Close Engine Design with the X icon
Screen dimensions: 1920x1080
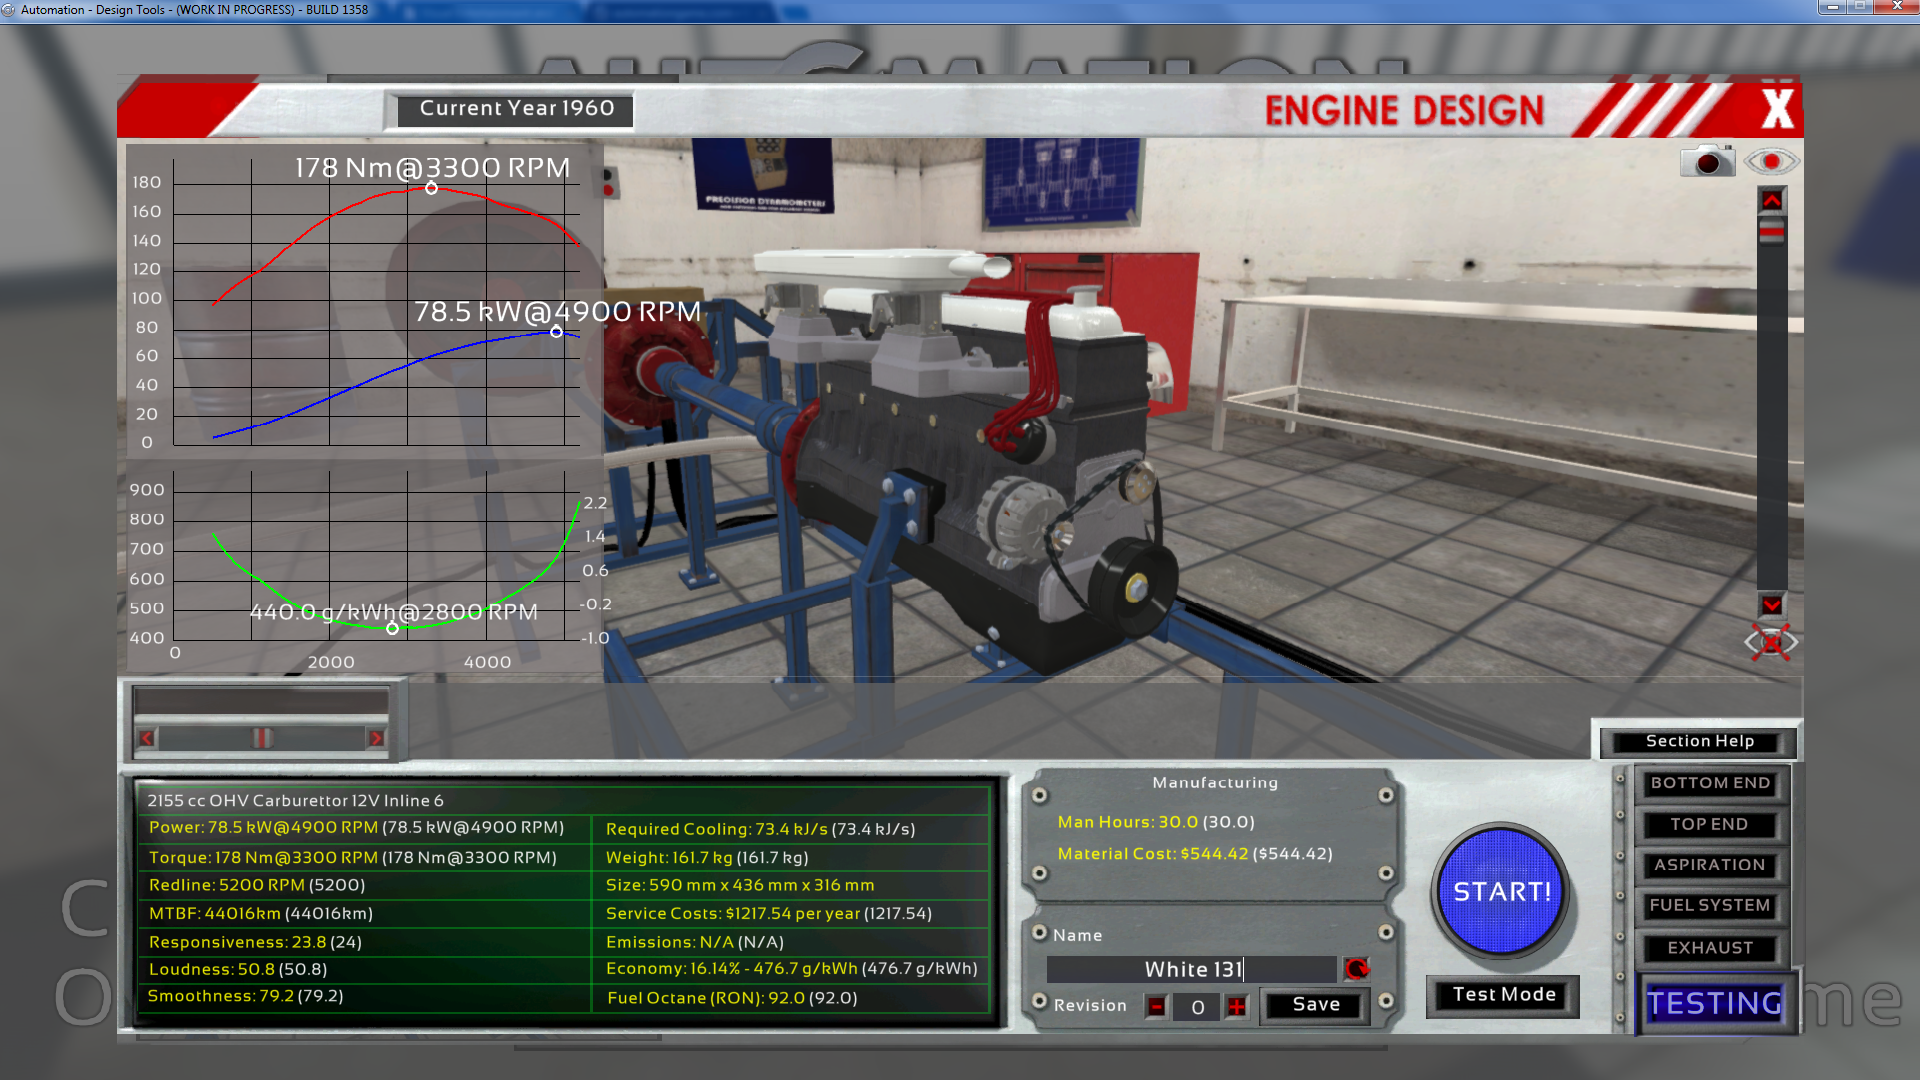click(1777, 108)
